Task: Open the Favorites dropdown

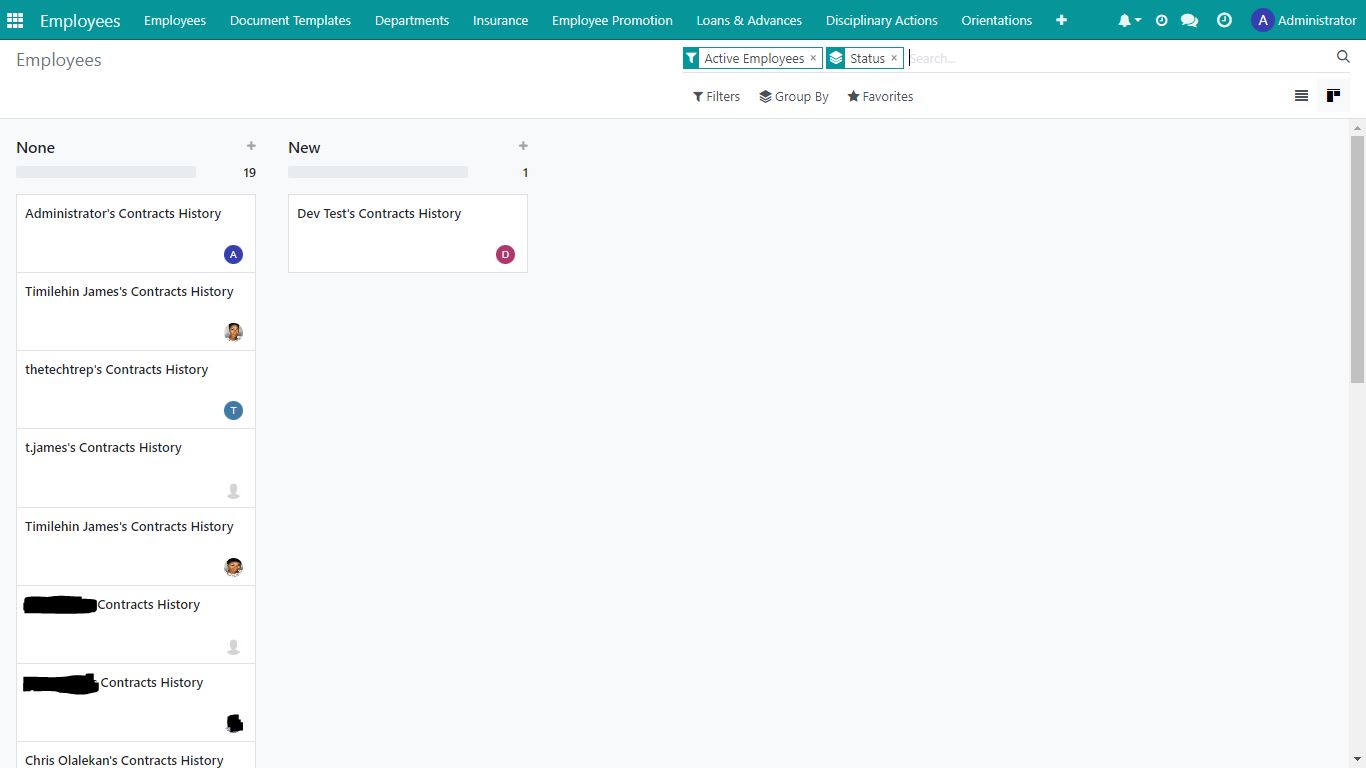Action: [x=880, y=96]
